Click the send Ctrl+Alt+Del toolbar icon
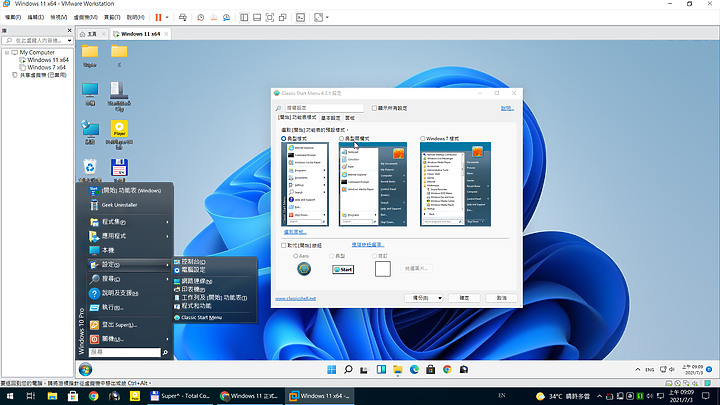 pos(183,17)
